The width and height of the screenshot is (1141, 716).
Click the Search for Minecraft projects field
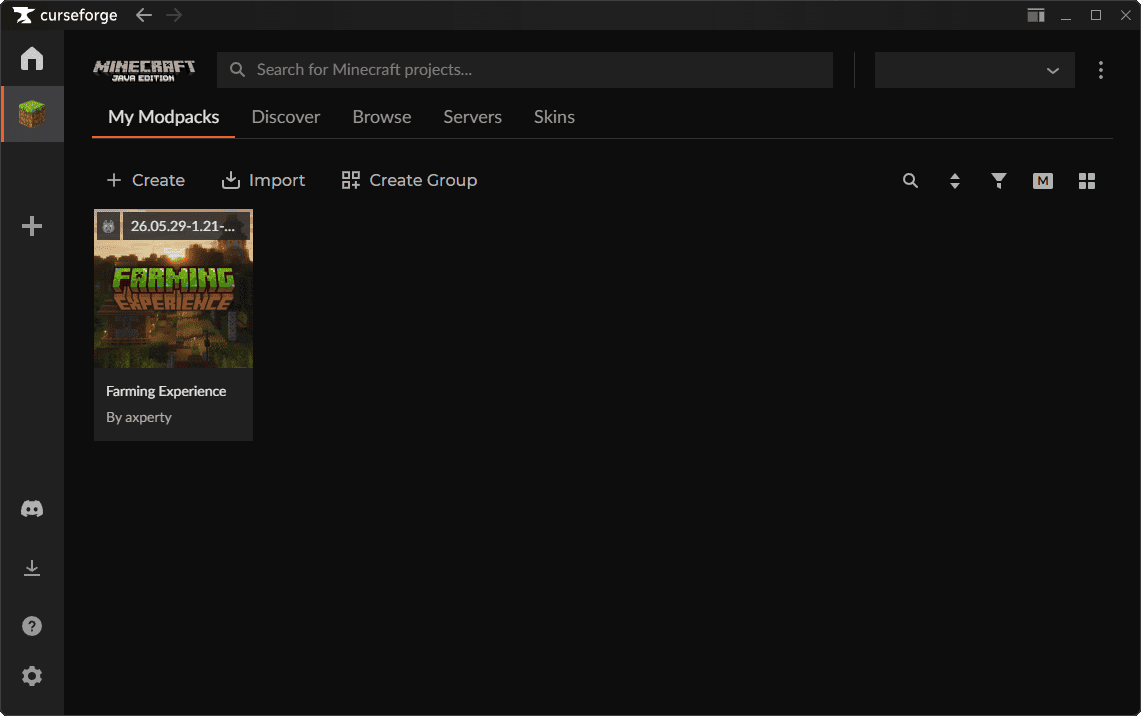[x=525, y=70]
